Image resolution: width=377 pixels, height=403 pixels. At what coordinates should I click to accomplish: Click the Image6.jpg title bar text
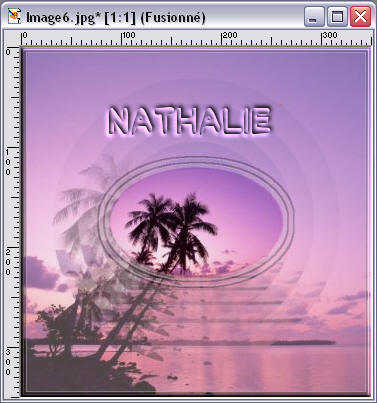[x=116, y=17]
